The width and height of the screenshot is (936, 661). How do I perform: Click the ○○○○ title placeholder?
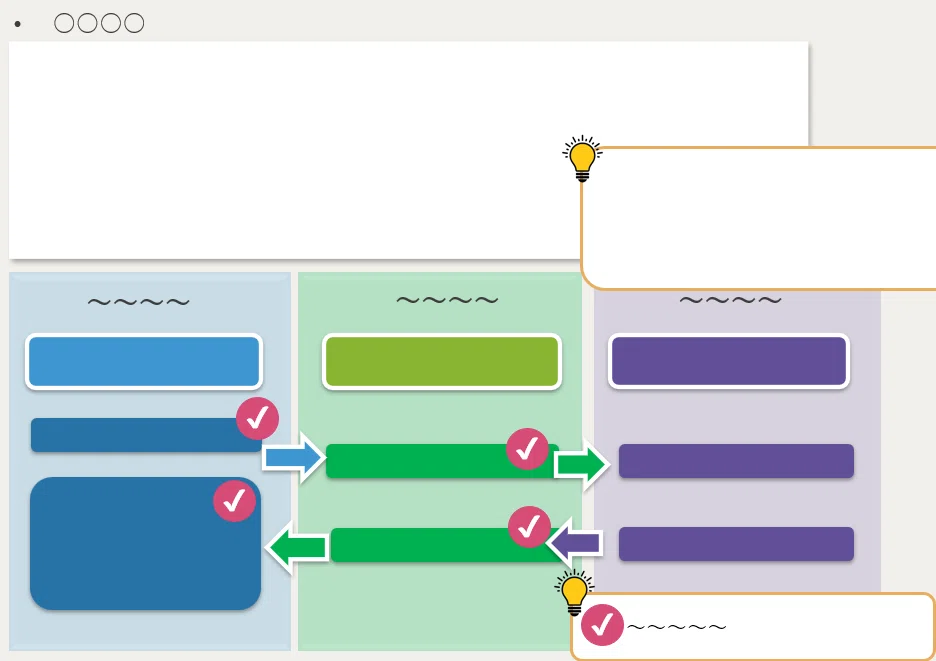pos(99,23)
